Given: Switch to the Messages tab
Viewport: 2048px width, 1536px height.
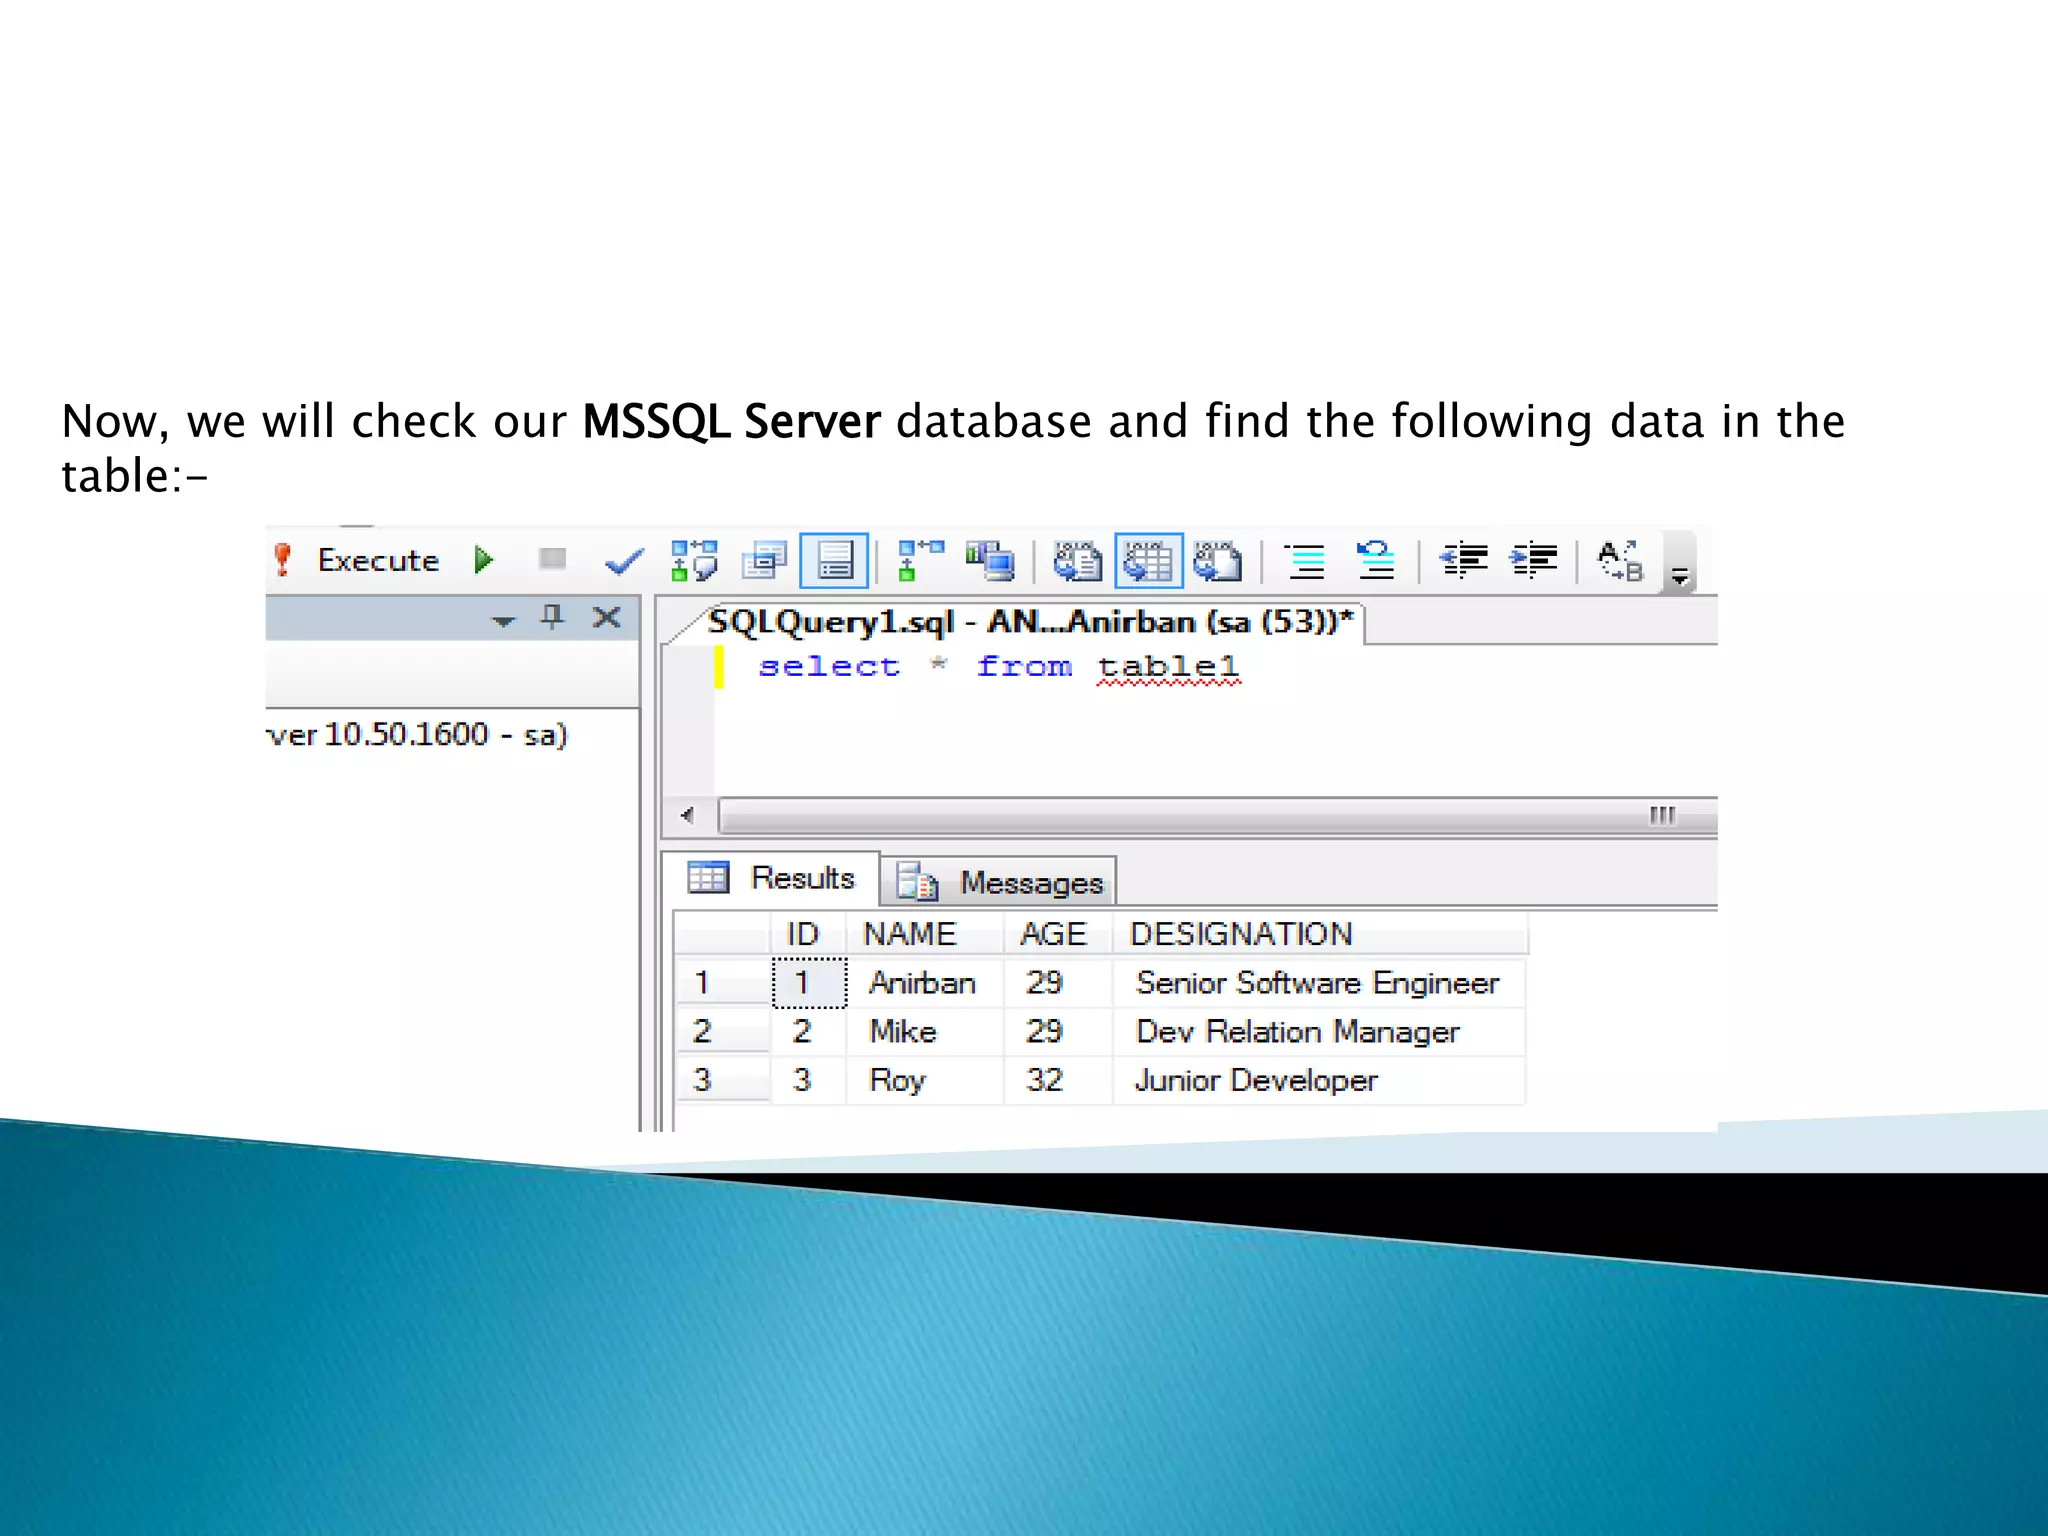Looking at the screenshot, I should click(x=999, y=882).
